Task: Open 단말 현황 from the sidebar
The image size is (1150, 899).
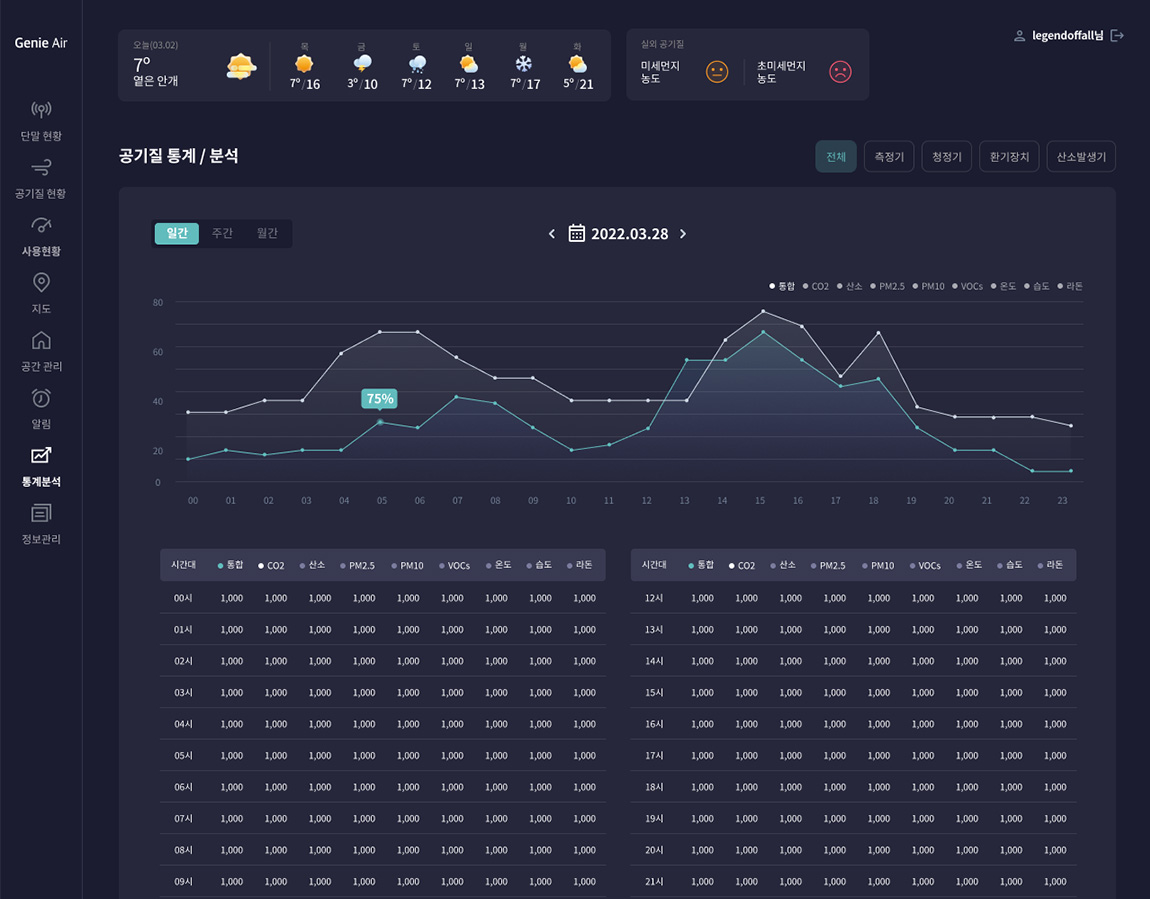Action: click(x=41, y=119)
